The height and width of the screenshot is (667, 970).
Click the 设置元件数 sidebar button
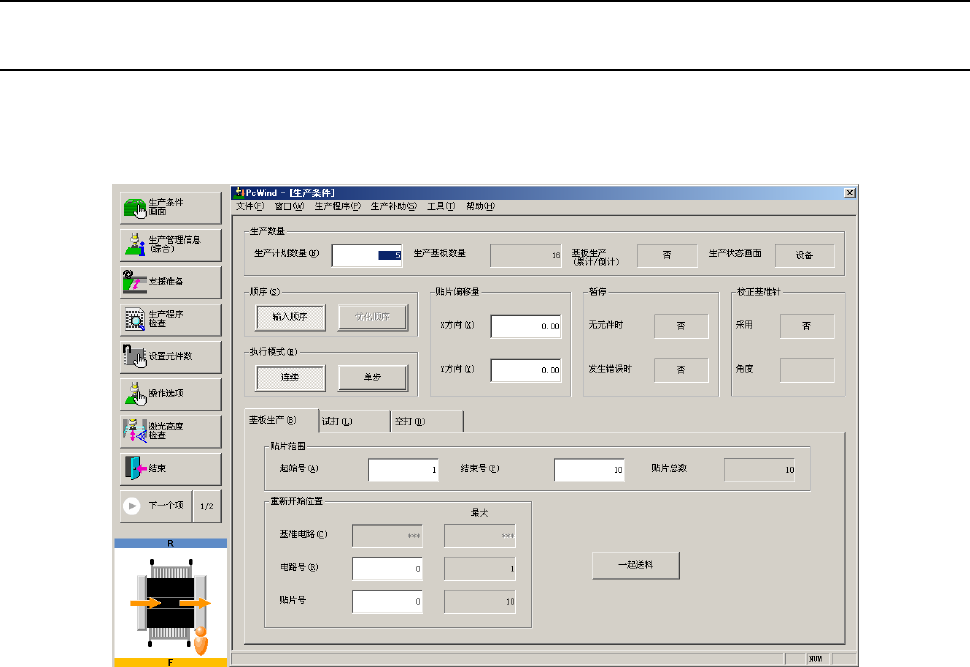(x=170, y=356)
